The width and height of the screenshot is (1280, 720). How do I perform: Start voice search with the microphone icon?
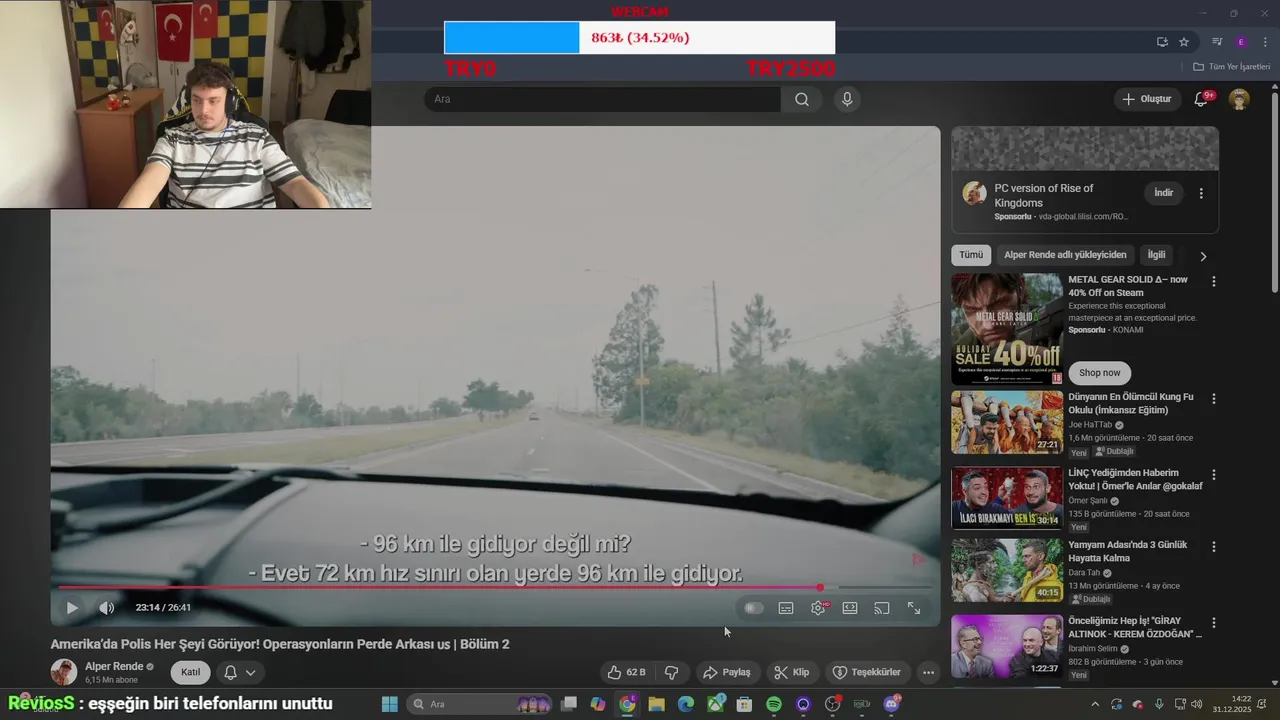click(847, 99)
